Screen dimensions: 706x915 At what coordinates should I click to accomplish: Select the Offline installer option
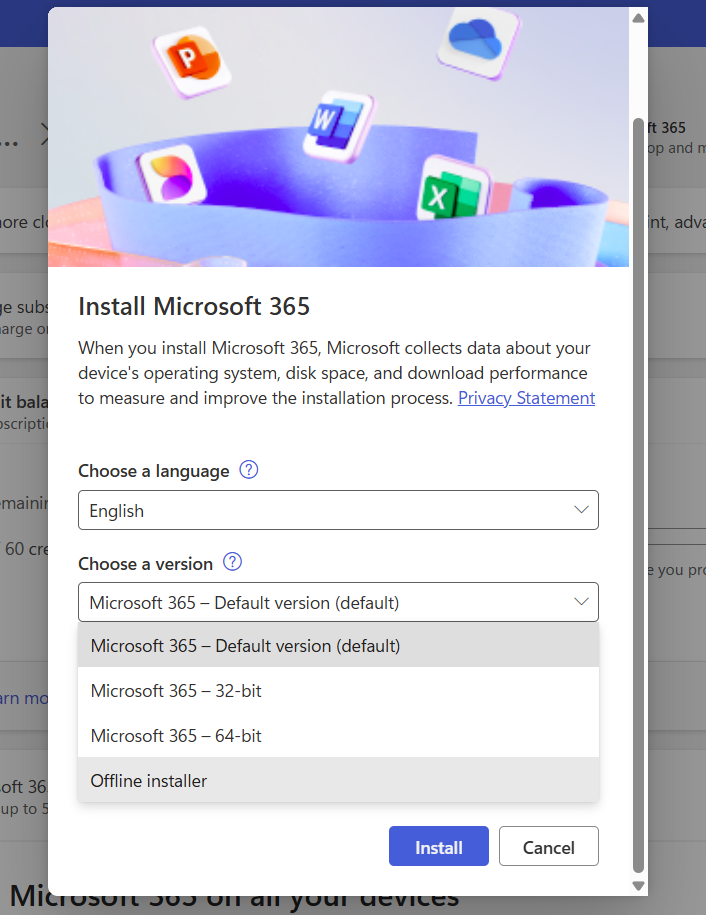[x=338, y=781]
